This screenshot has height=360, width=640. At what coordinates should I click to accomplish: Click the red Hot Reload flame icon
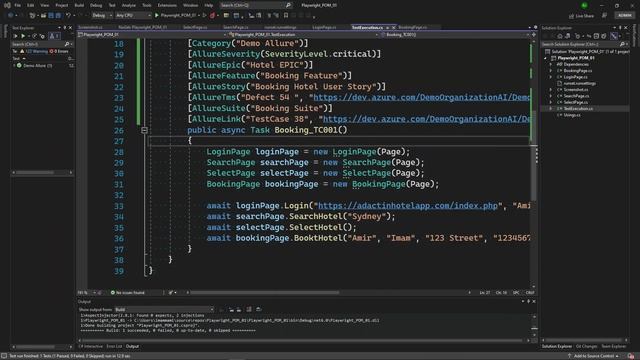pyautogui.click(x=212, y=16)
